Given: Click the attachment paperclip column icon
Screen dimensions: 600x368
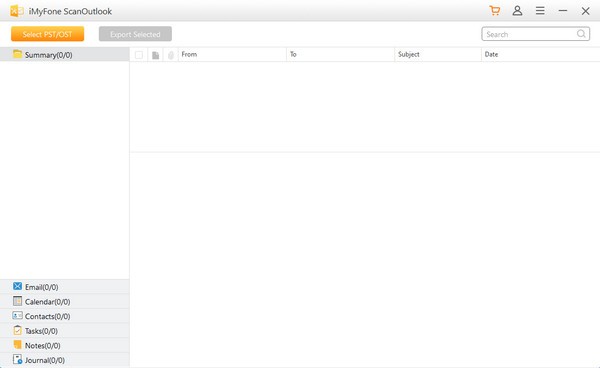Looking at the screenshot, I should click(x=171, y=55).
